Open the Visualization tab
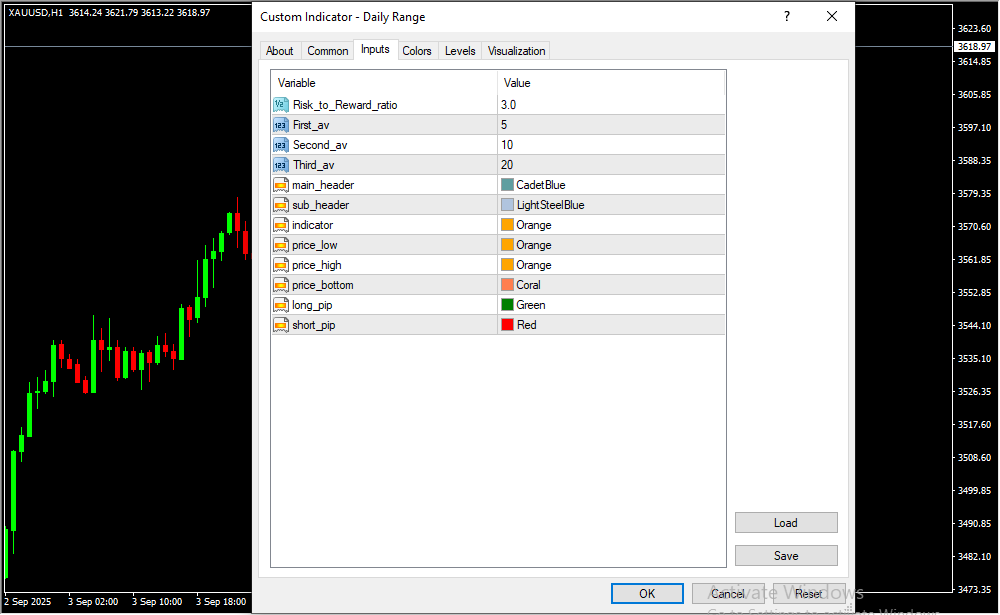 tap(516, 51)
